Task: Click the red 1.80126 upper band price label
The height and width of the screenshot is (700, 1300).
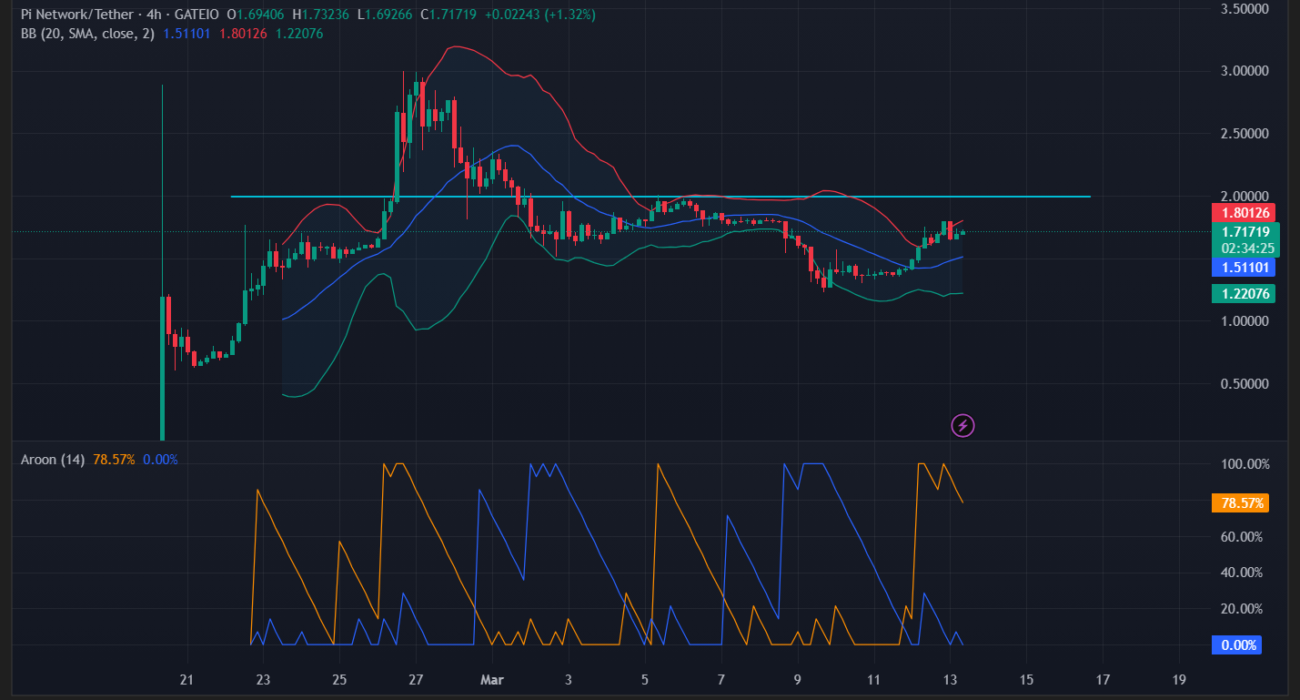Action: [1244, 212]
